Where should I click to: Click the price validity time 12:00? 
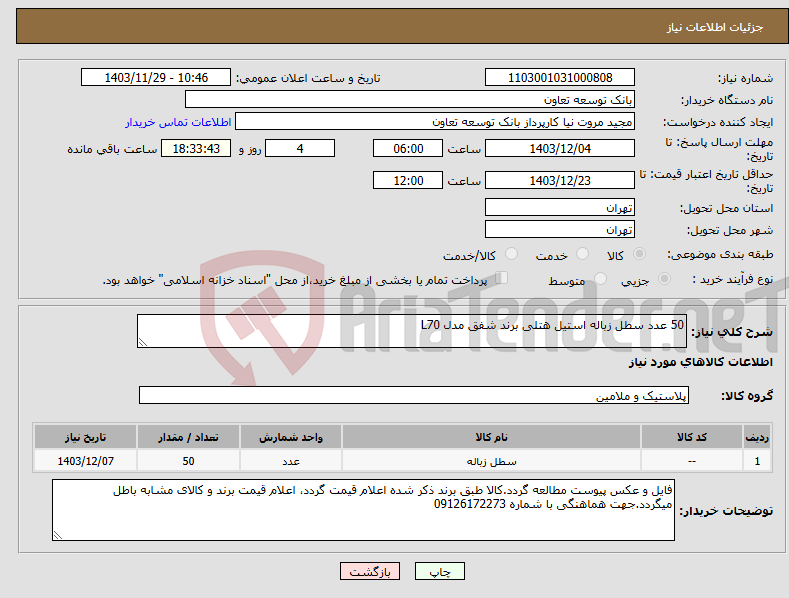[408, 180]
